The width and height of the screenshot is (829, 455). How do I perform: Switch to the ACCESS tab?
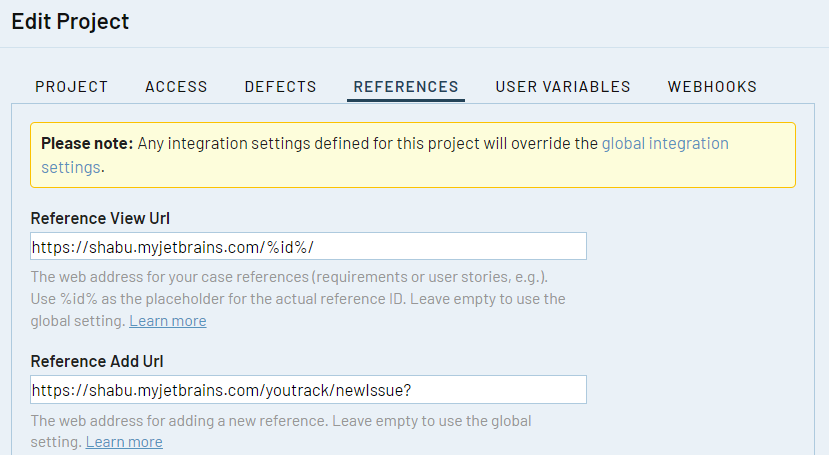pyautogui.click(x=176, y=87)
